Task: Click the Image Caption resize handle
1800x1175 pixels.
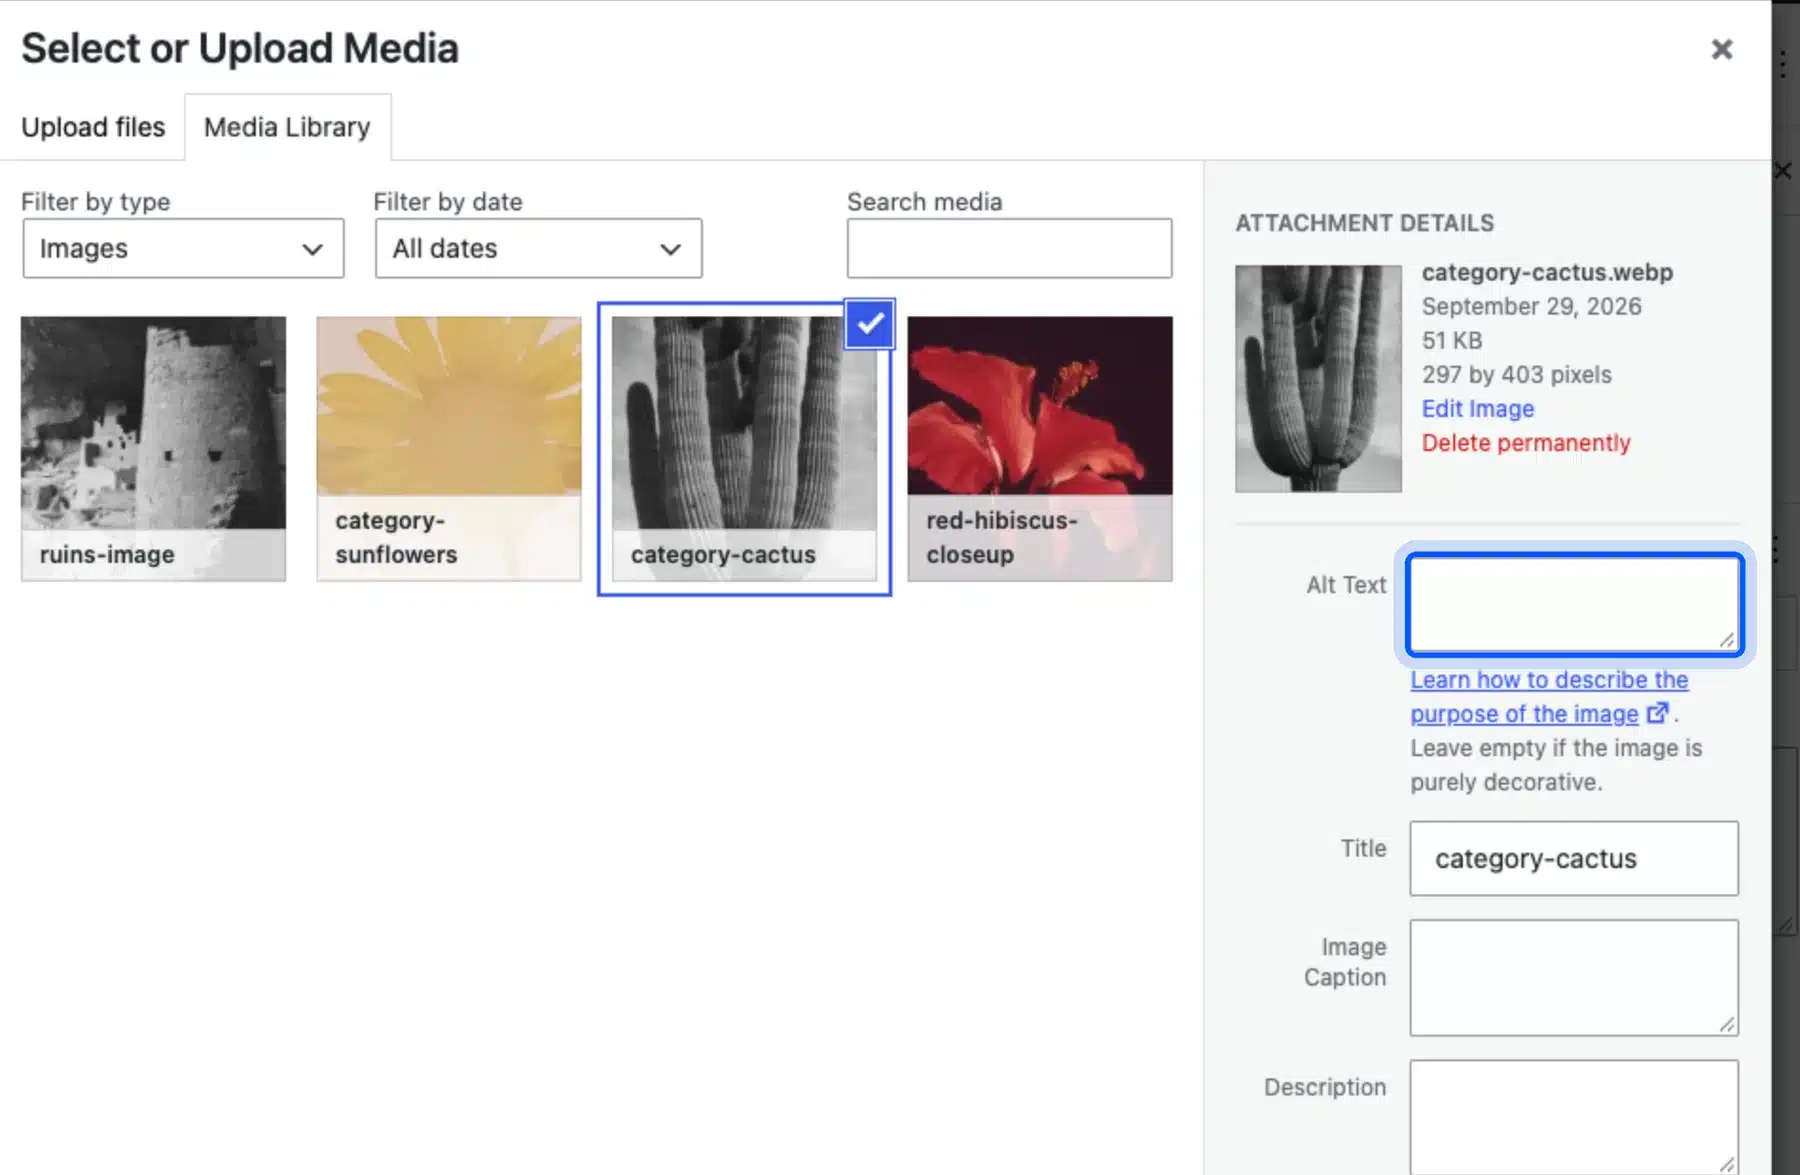Action: click(1727, 1023)
